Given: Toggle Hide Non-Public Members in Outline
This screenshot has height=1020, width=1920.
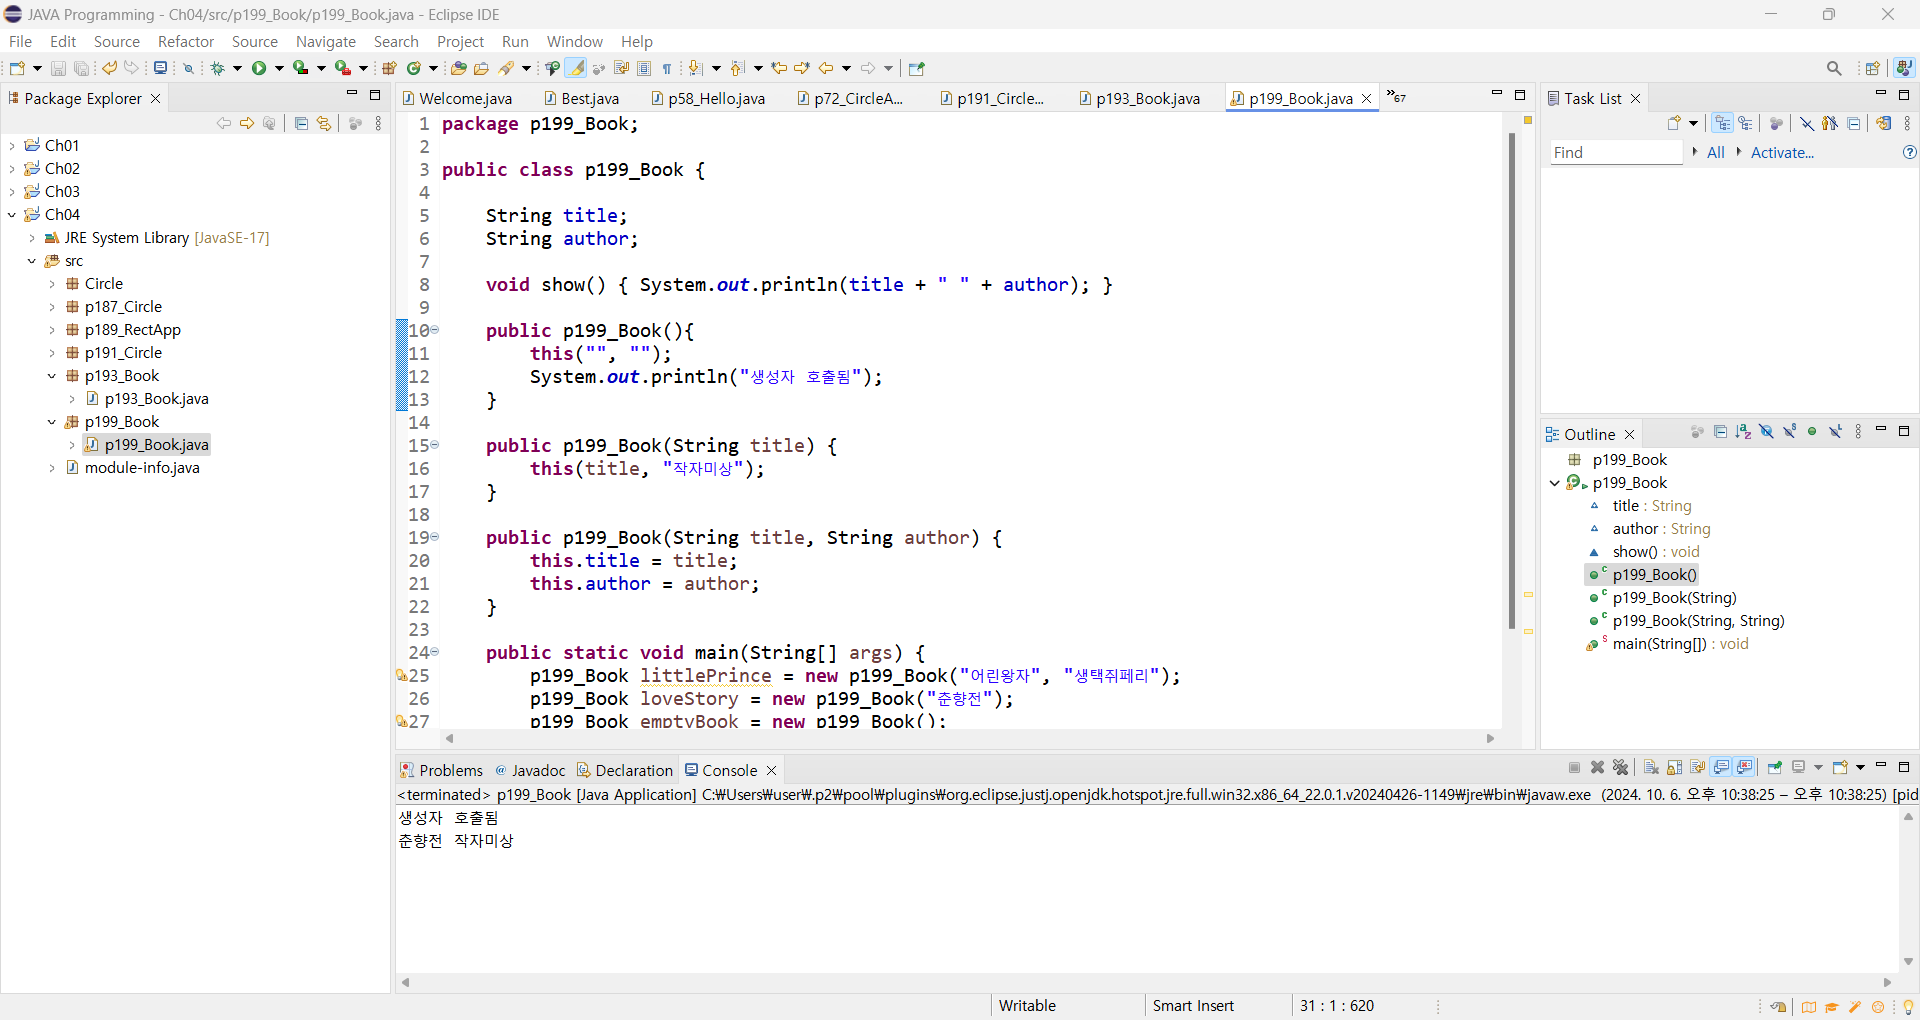Looking at the screenshot, I should click(x=1812, y=432).
